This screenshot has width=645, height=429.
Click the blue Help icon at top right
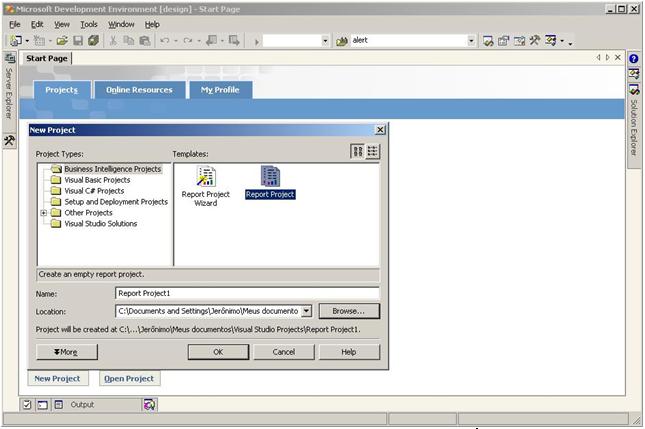pos(634,59)
